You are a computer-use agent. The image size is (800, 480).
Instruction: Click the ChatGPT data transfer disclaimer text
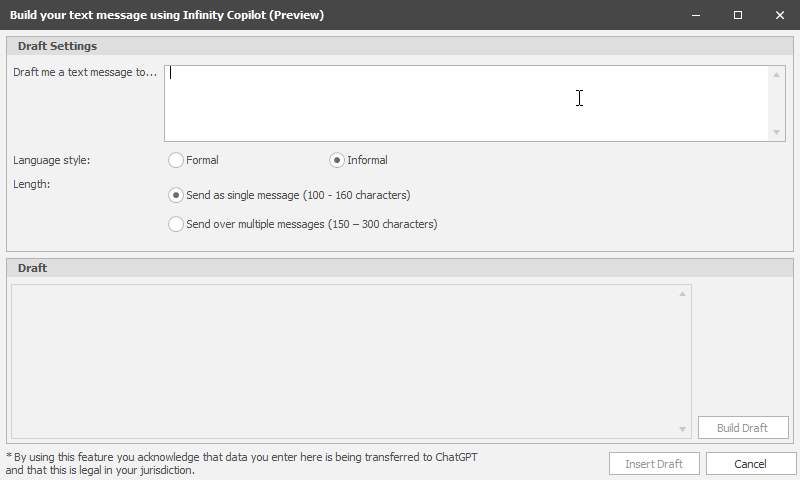pyautogui.click(x=242, y=463)
